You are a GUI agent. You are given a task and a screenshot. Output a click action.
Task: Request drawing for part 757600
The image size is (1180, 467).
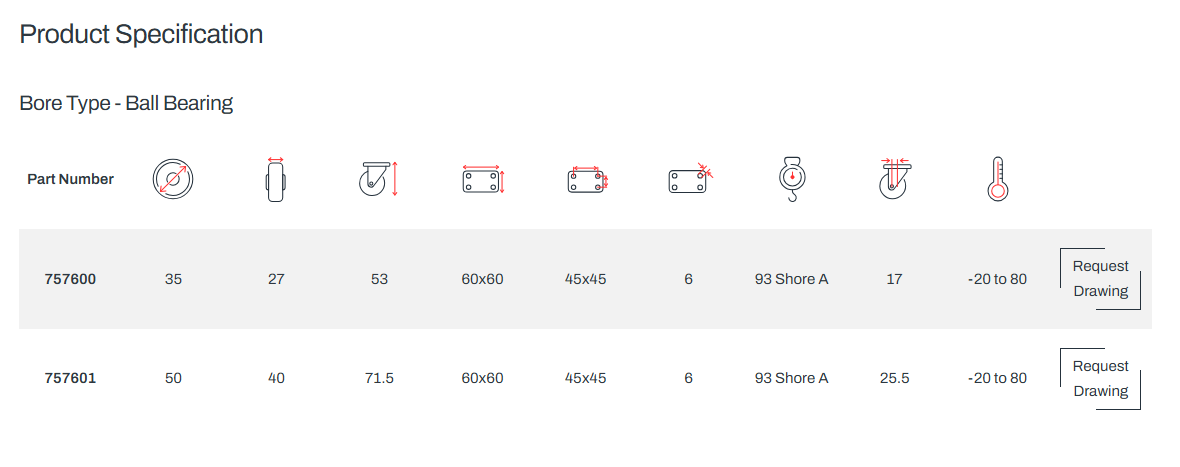click(x=1100, y=279)
